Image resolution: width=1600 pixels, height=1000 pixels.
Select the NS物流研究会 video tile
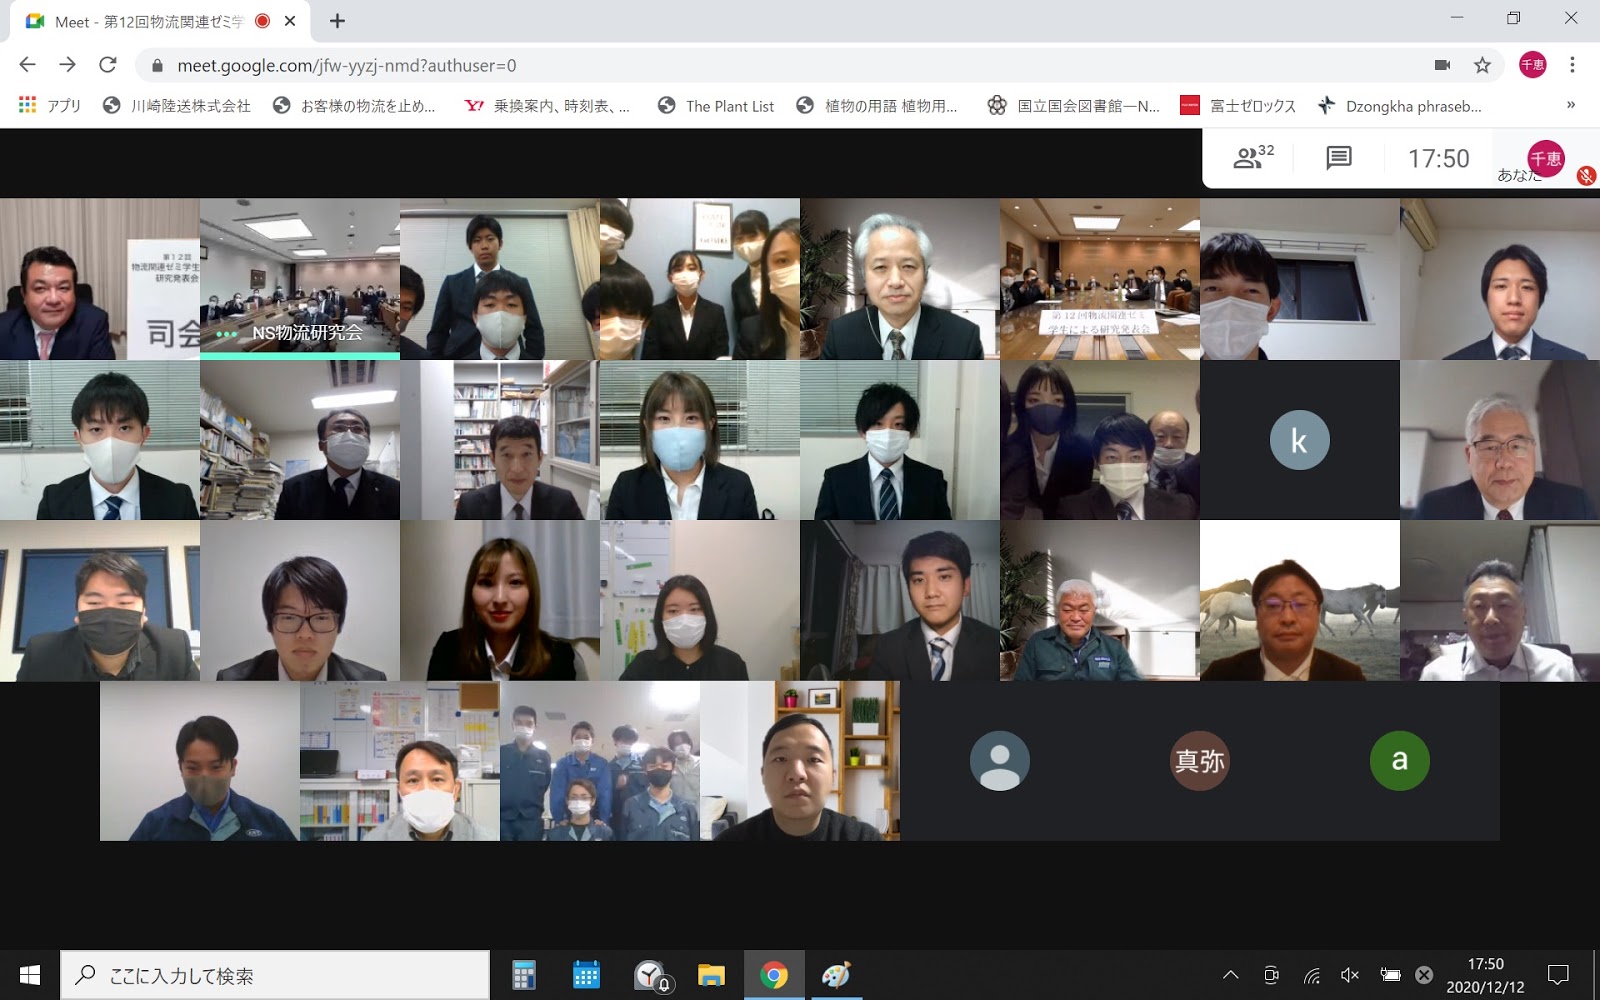click(300, 279)
